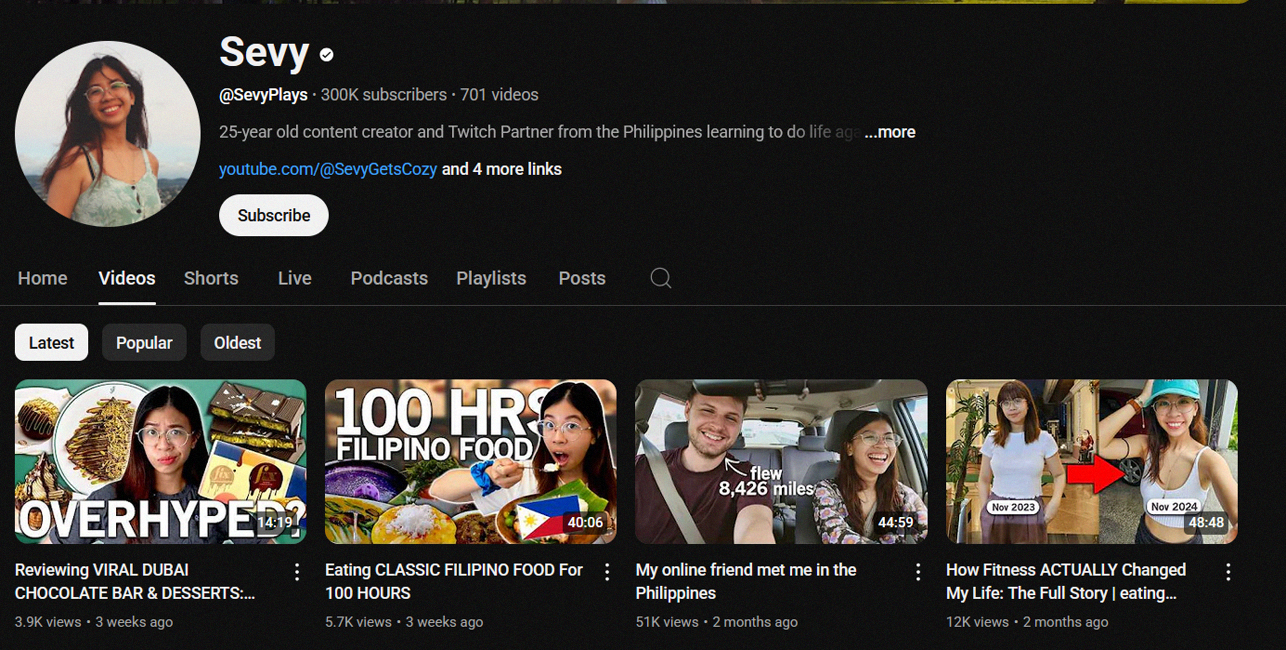Click the '701 videos' count
This screenshot has width=1286, height=650.
[499, 95]
